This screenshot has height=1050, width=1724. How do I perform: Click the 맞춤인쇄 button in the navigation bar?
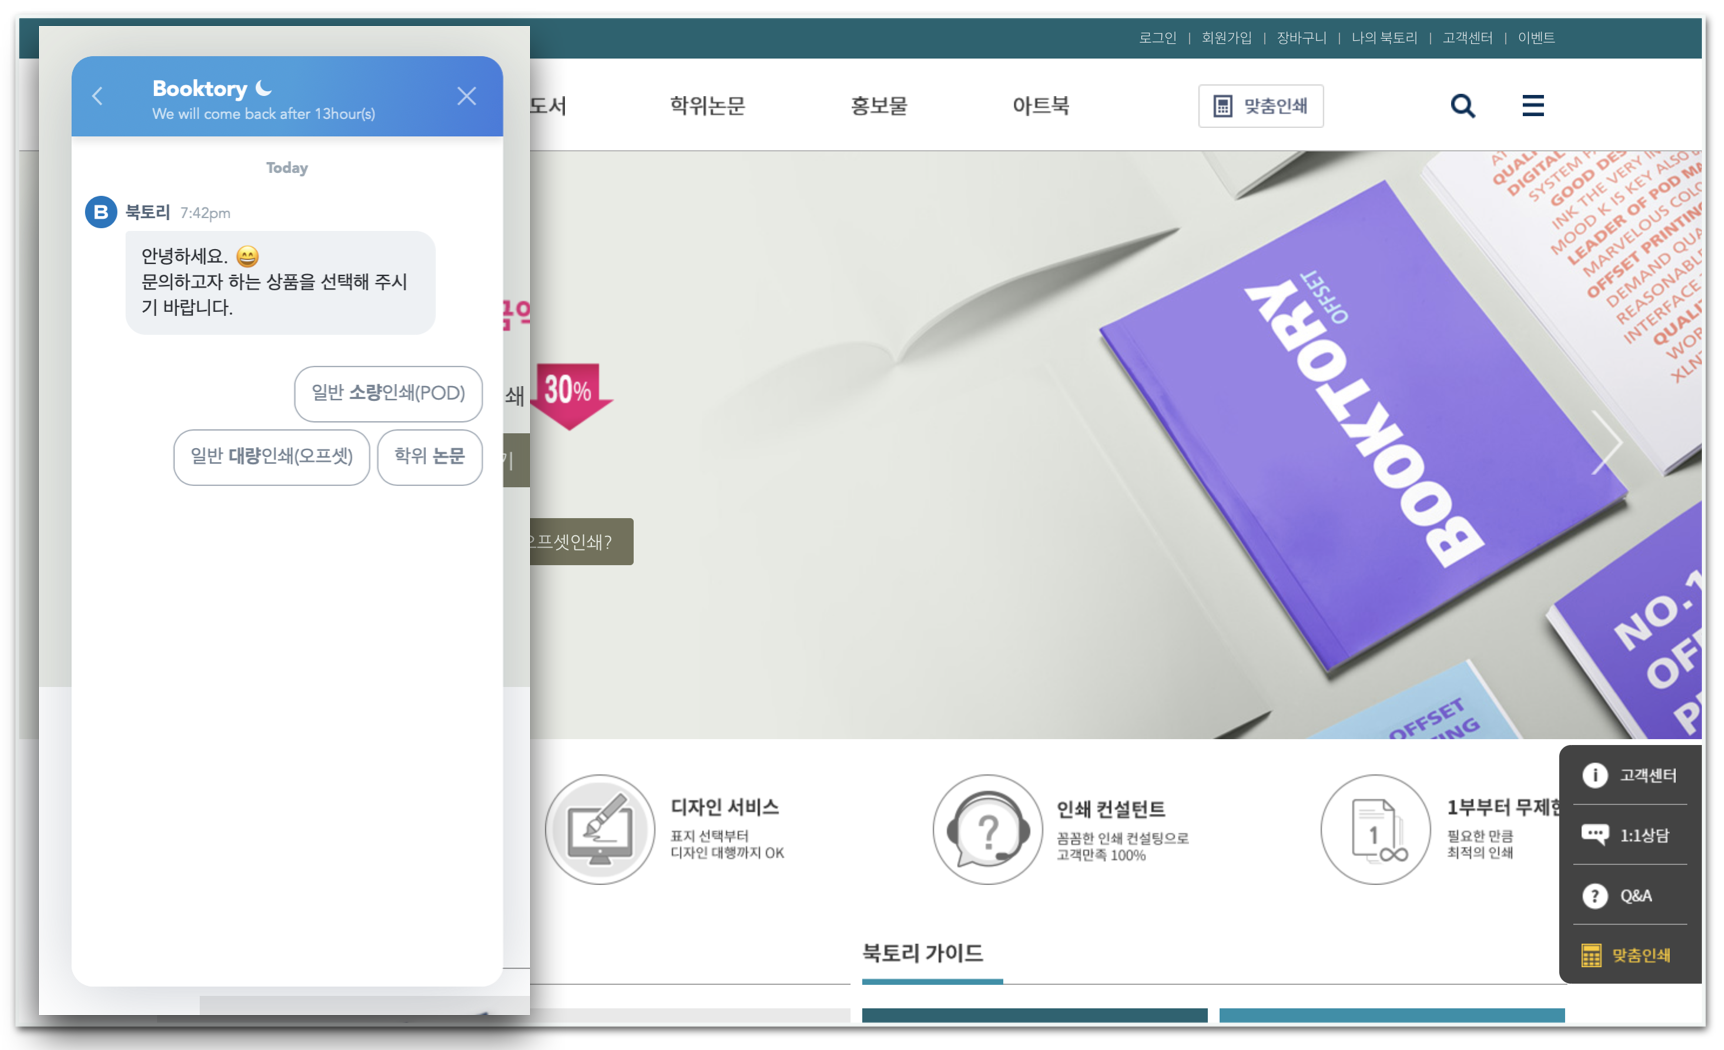[1261, 106]
